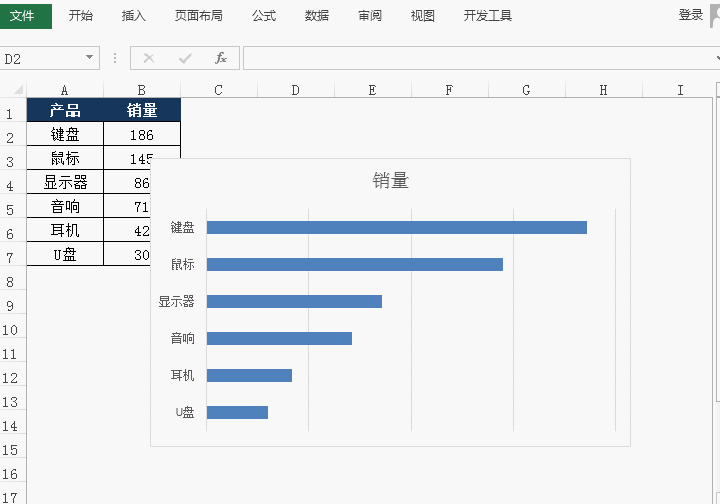The image size is (720, 504).
Task: Open the 数据 ribbon tab
Action: pos(317,16)
